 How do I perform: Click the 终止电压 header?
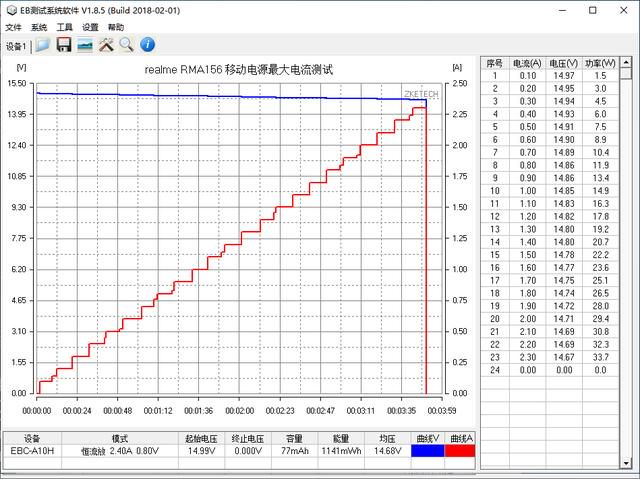pyautogui.click(x=248, y=439)
